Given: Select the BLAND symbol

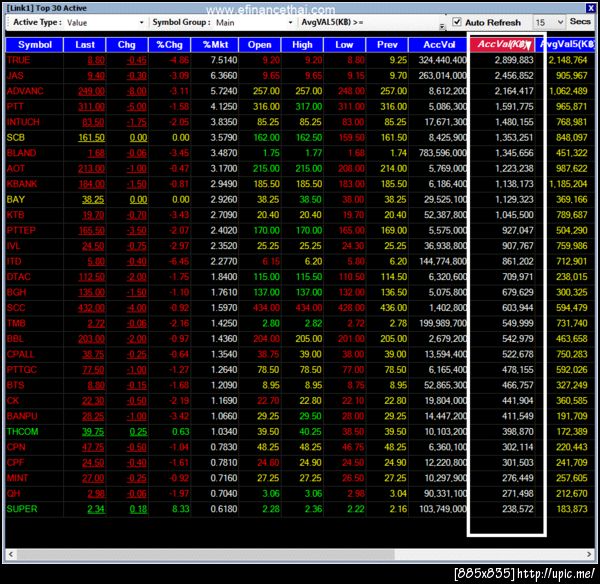Looking at the screenshot, I should tap(21, 153).
